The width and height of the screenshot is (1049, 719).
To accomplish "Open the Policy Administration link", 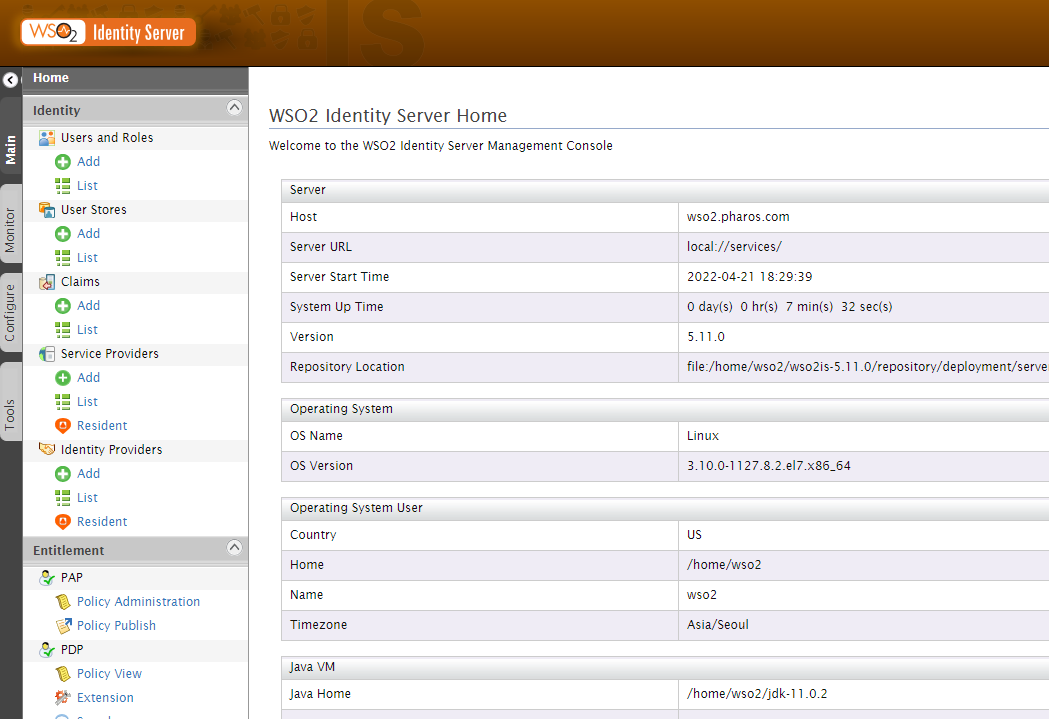I will [138, 602].
